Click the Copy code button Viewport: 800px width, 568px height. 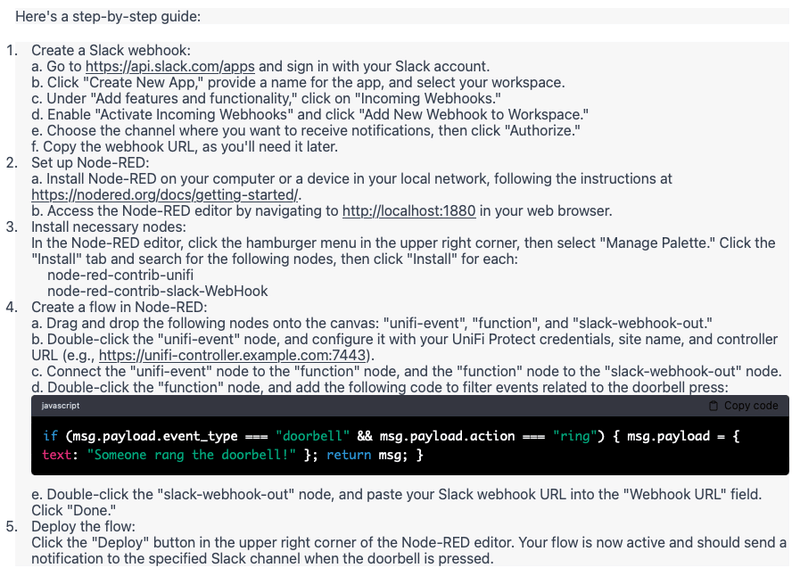pos(743,406)
